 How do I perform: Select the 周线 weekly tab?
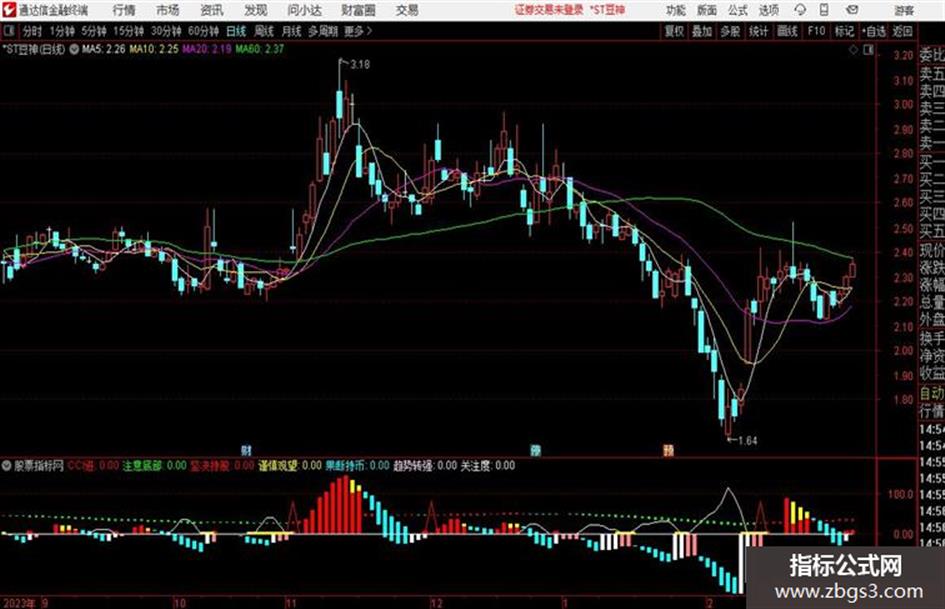[x=263, y=31]
